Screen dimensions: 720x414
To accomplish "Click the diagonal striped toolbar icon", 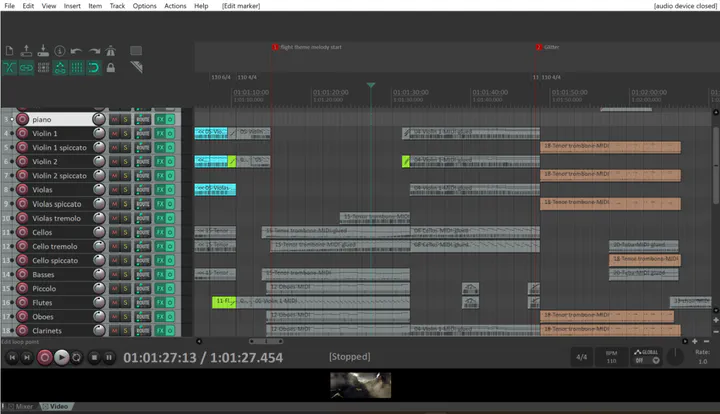I will [136, 67].
